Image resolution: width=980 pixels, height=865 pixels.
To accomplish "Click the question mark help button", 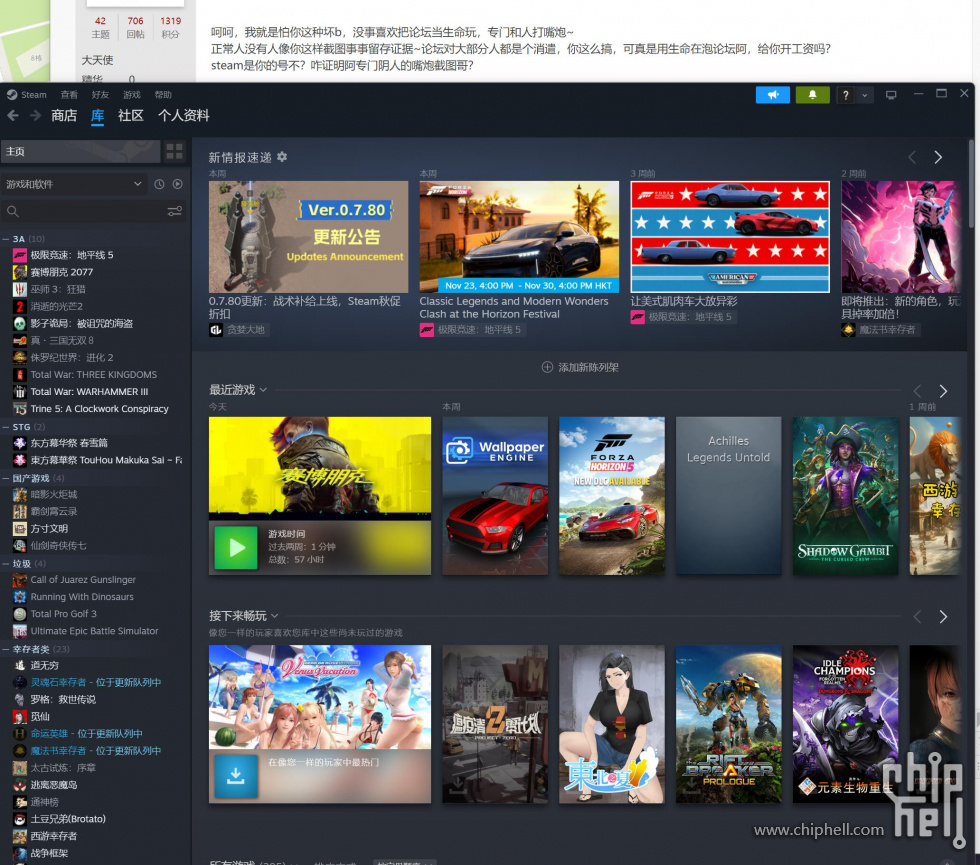I will click(846, 95).
